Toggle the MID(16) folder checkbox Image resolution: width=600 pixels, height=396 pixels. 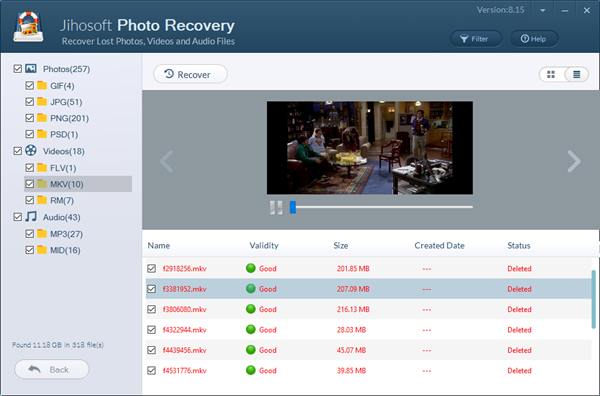[x=29, y=250]
